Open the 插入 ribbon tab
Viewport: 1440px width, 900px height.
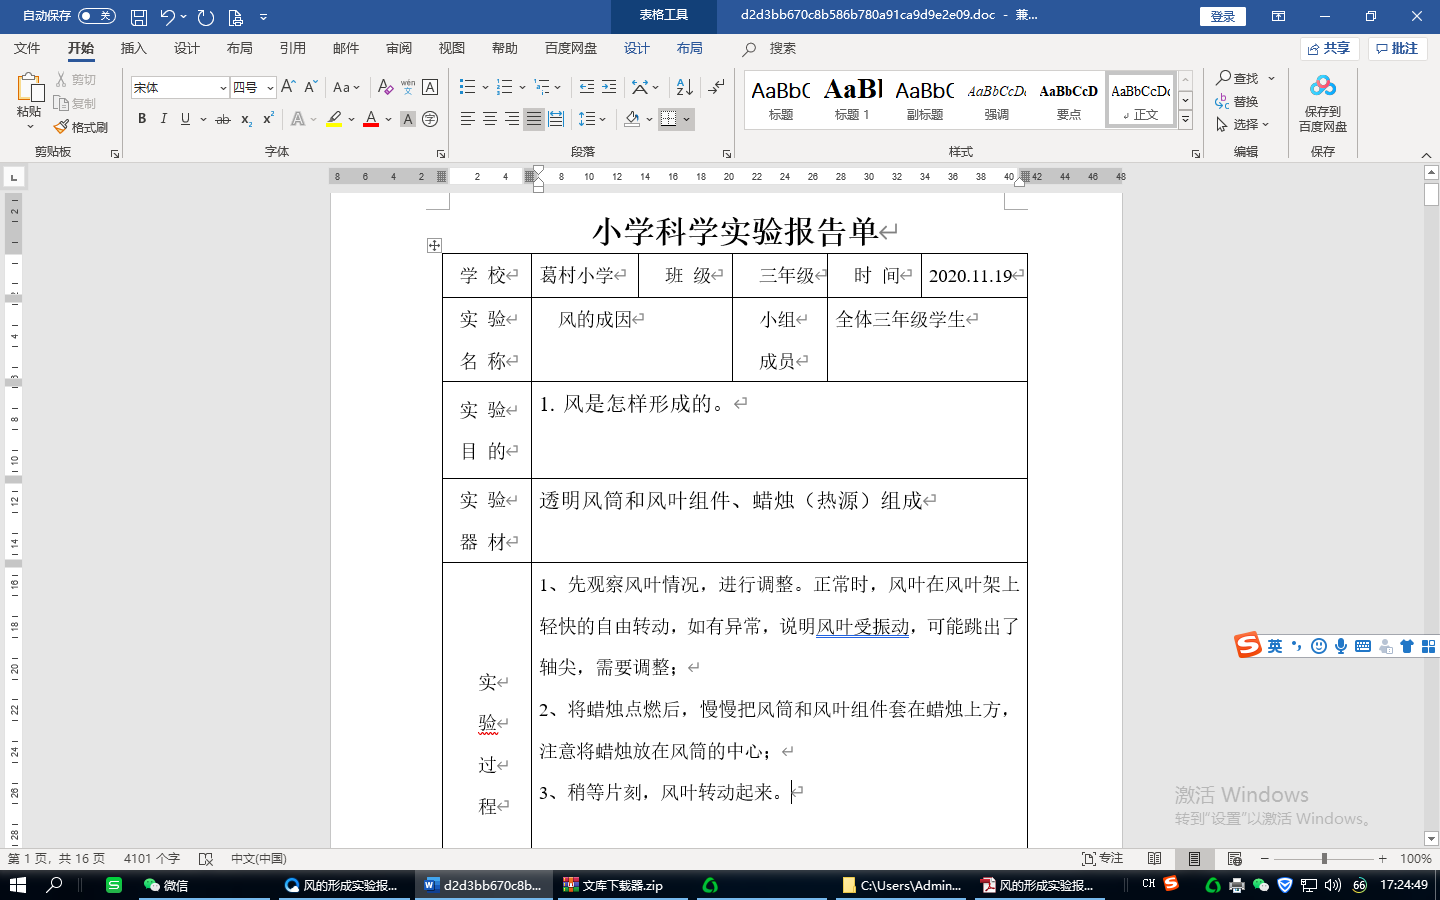pos(133,48)
